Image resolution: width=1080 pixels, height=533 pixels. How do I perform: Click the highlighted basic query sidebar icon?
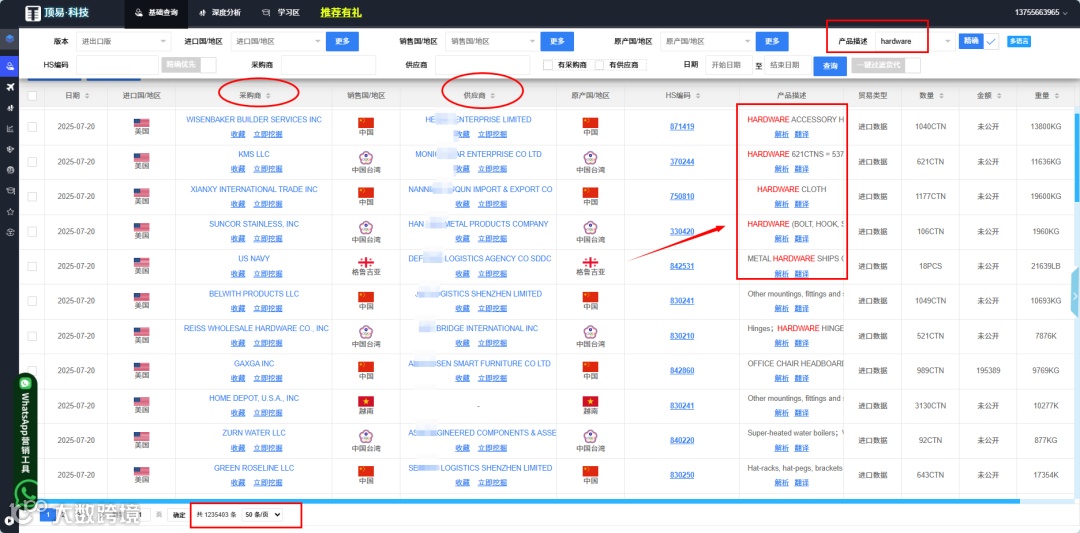tap(10, 65)
